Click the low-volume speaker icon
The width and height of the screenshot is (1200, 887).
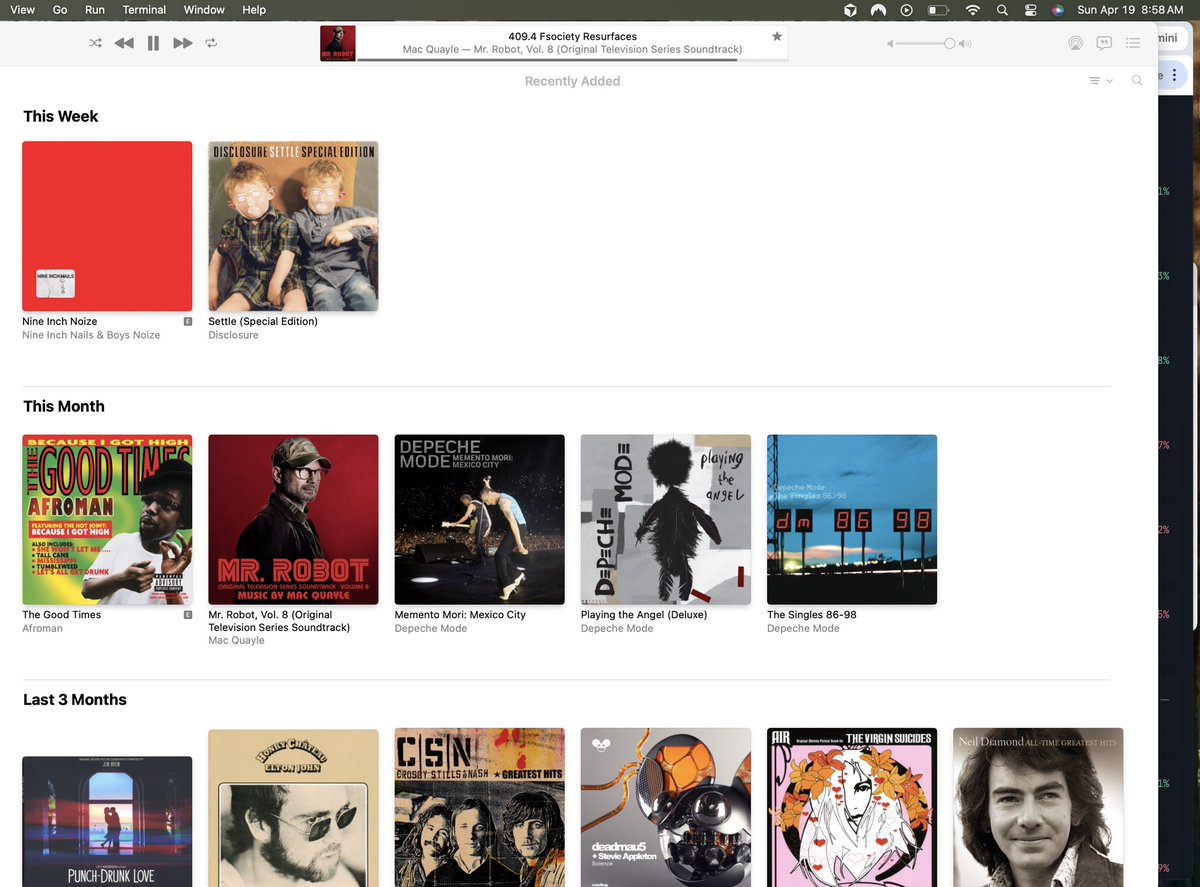click(x=890, y=43)
